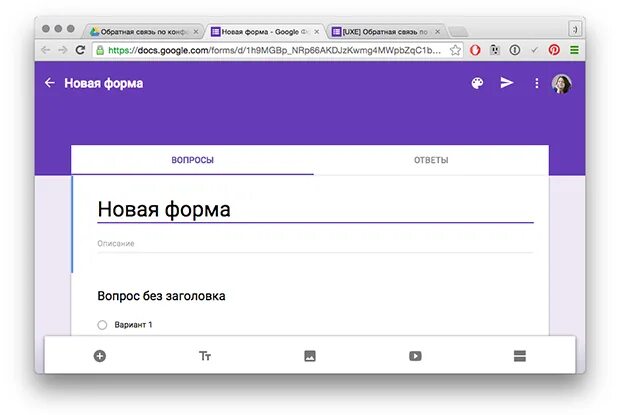Click the Описание description field
The width and height of the screenshot is (620, 415).
pos(315,243)
